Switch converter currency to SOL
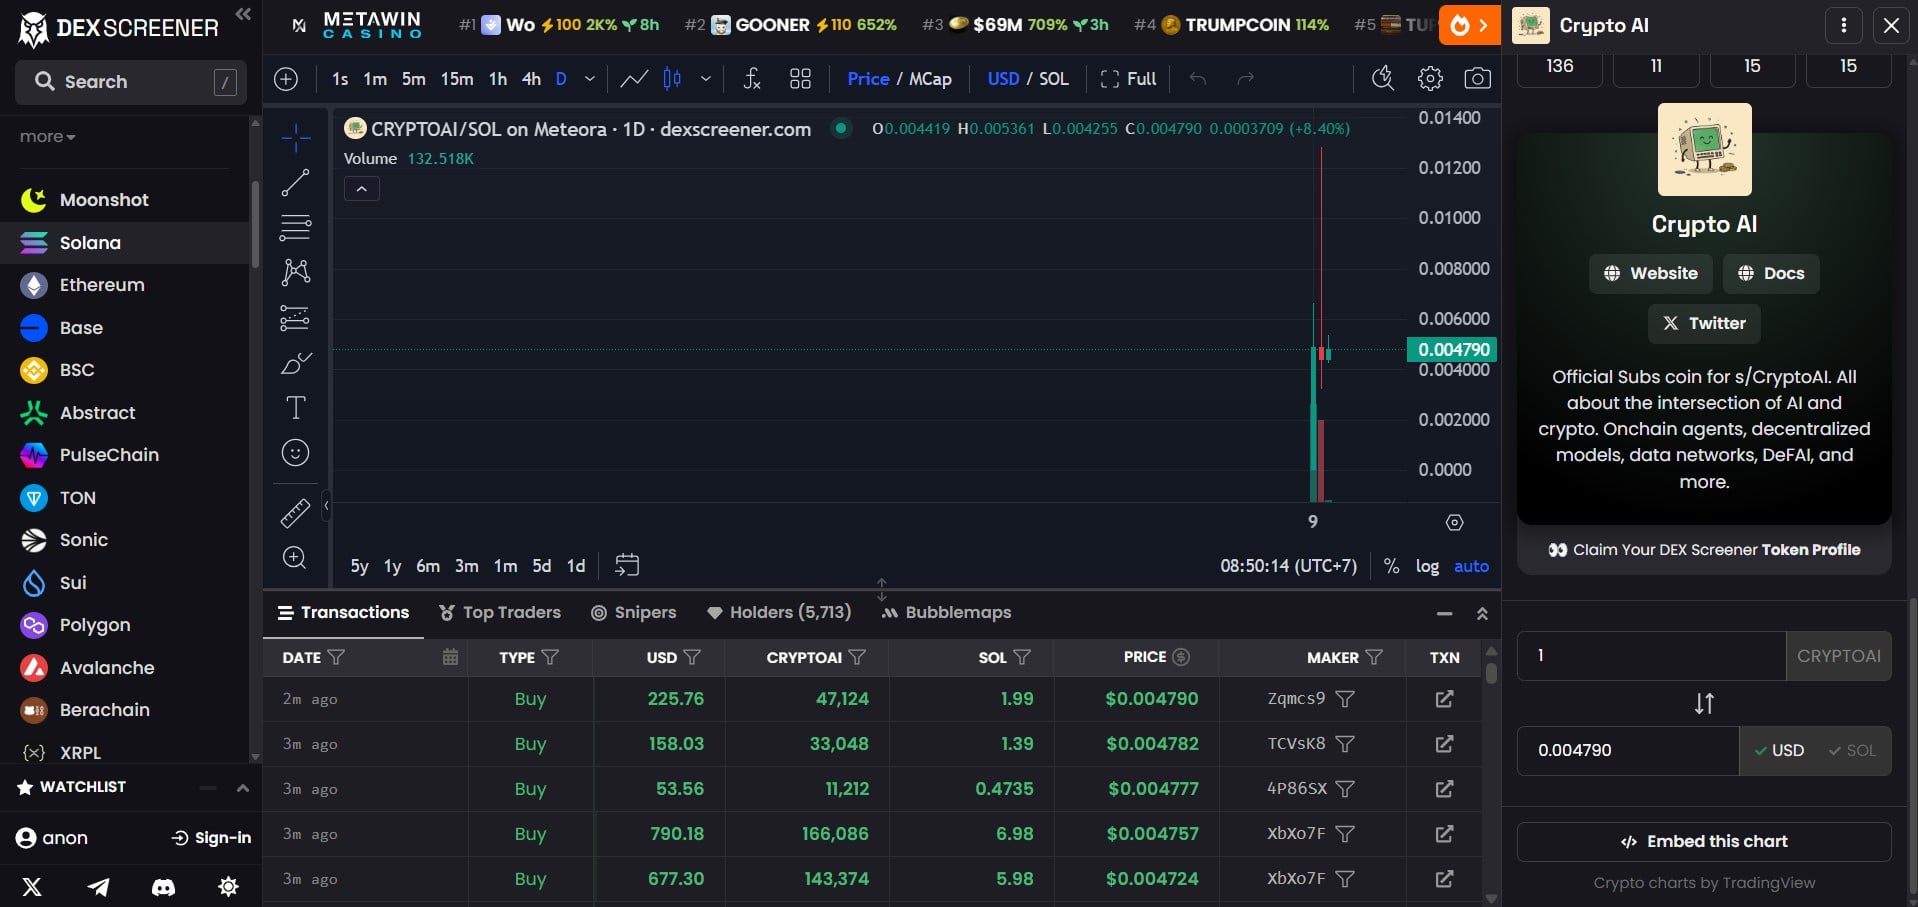This screenshot has height=907, width=1918. pyautogui.click(x=1852, y=751)
